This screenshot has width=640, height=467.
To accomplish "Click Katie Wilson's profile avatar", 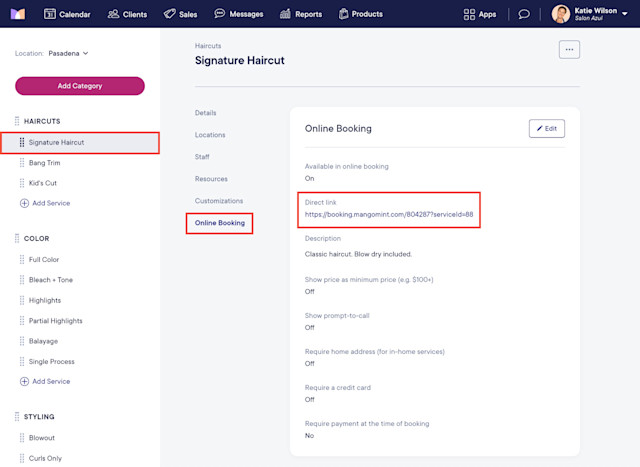I will point(561,14).
